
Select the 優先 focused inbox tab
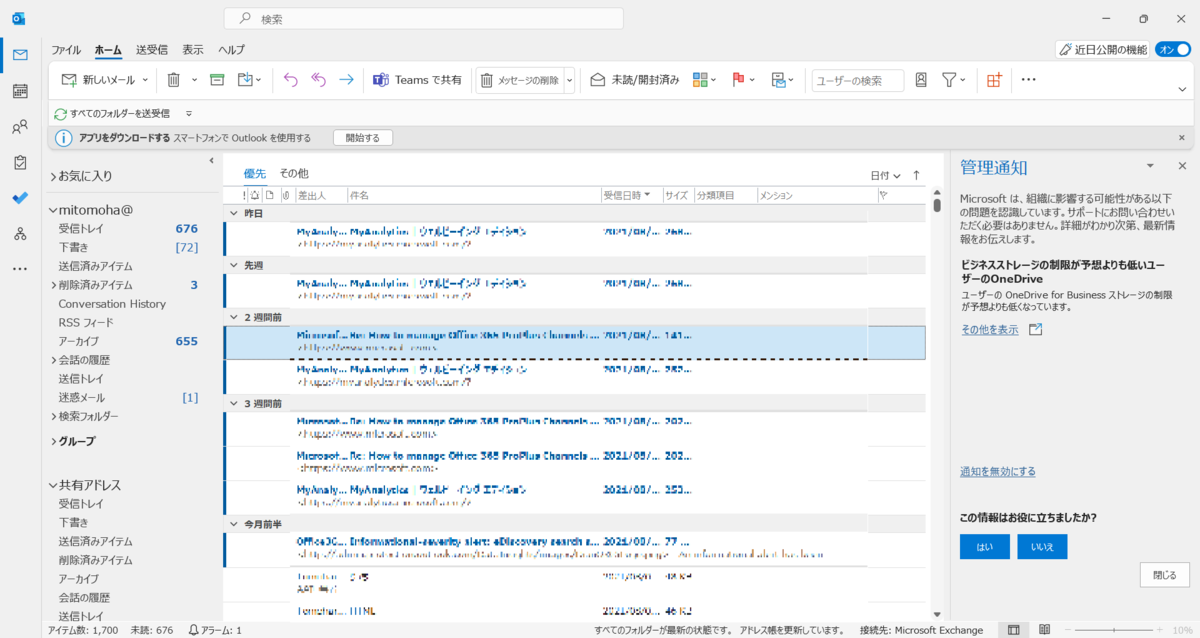click(x=255, y=173)
